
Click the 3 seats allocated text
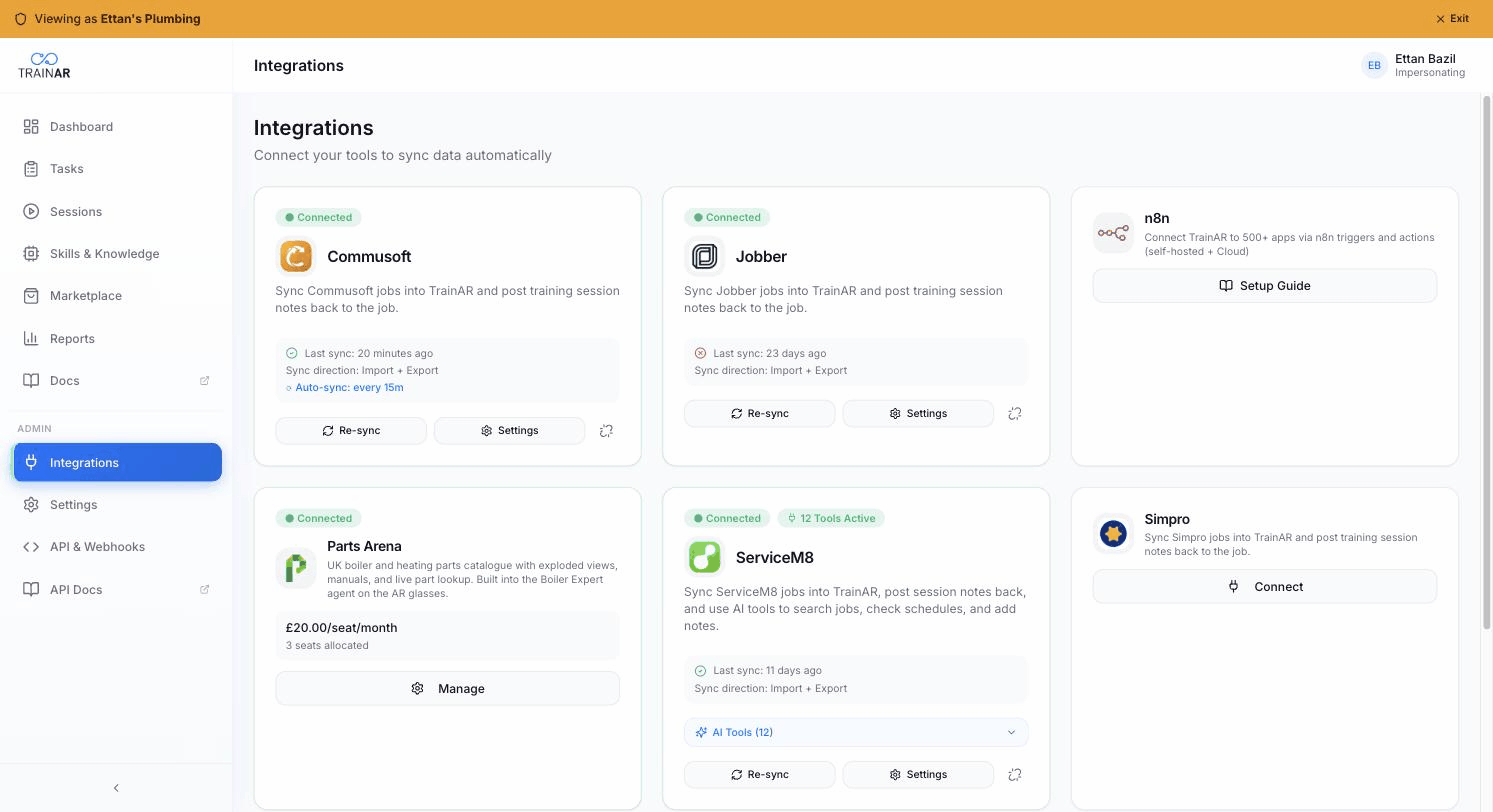pos(327,646)
